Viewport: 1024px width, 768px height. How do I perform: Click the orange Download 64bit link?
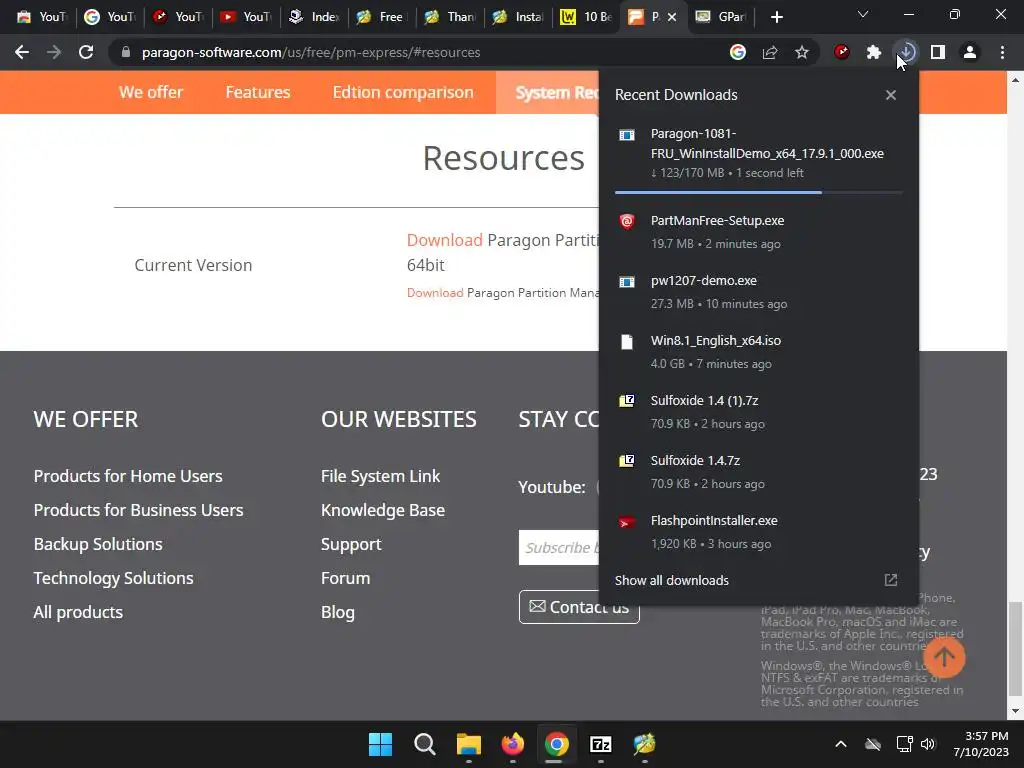point(444,240)
